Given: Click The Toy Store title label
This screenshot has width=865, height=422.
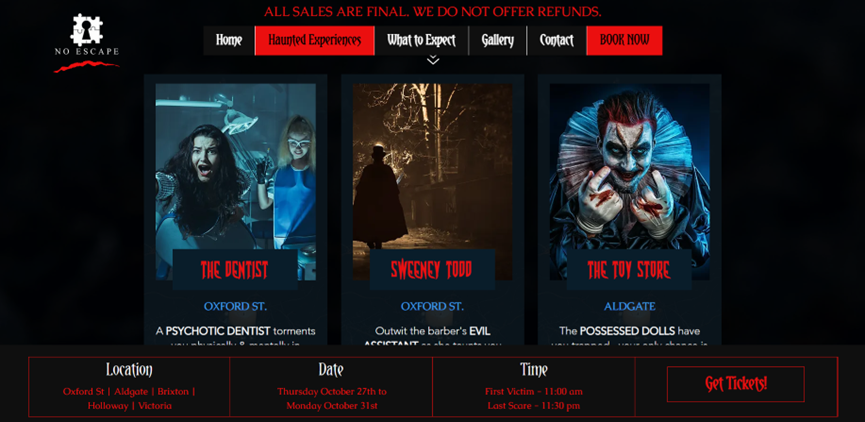Looking at the screenshot, I should point(629,270).
